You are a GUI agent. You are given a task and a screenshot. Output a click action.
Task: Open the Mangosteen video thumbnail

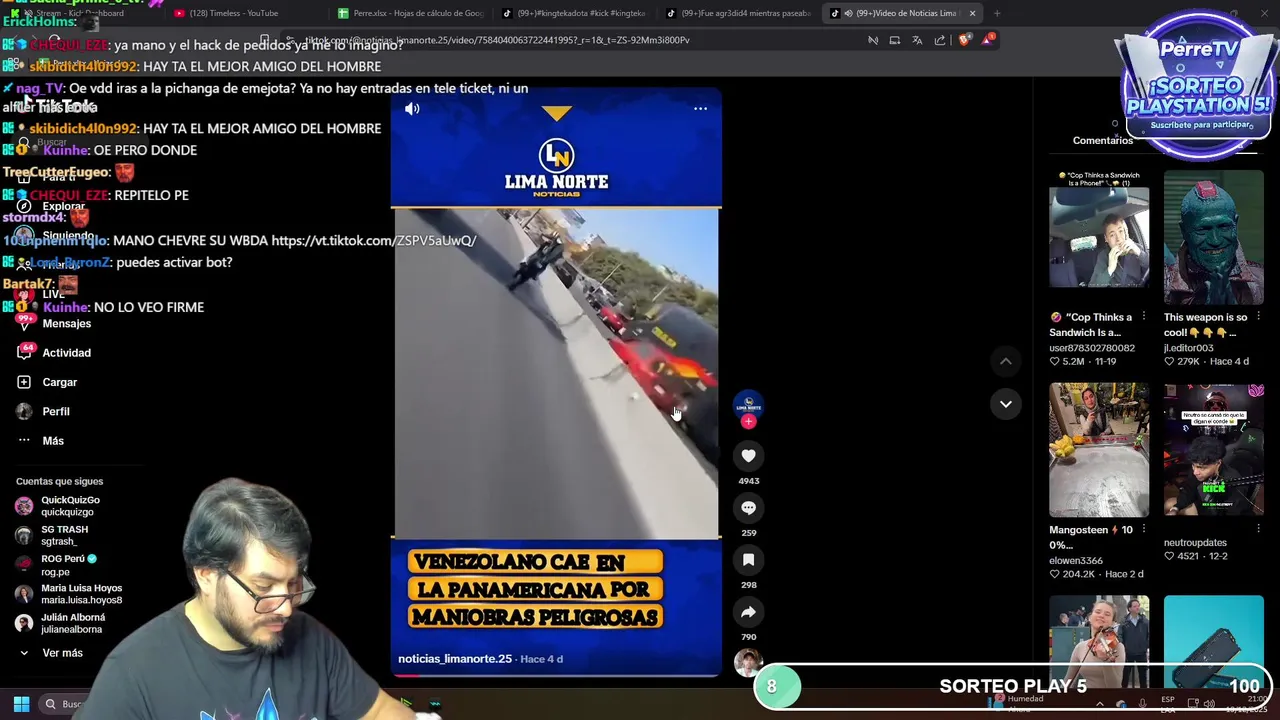click(x=1099, y=450)
